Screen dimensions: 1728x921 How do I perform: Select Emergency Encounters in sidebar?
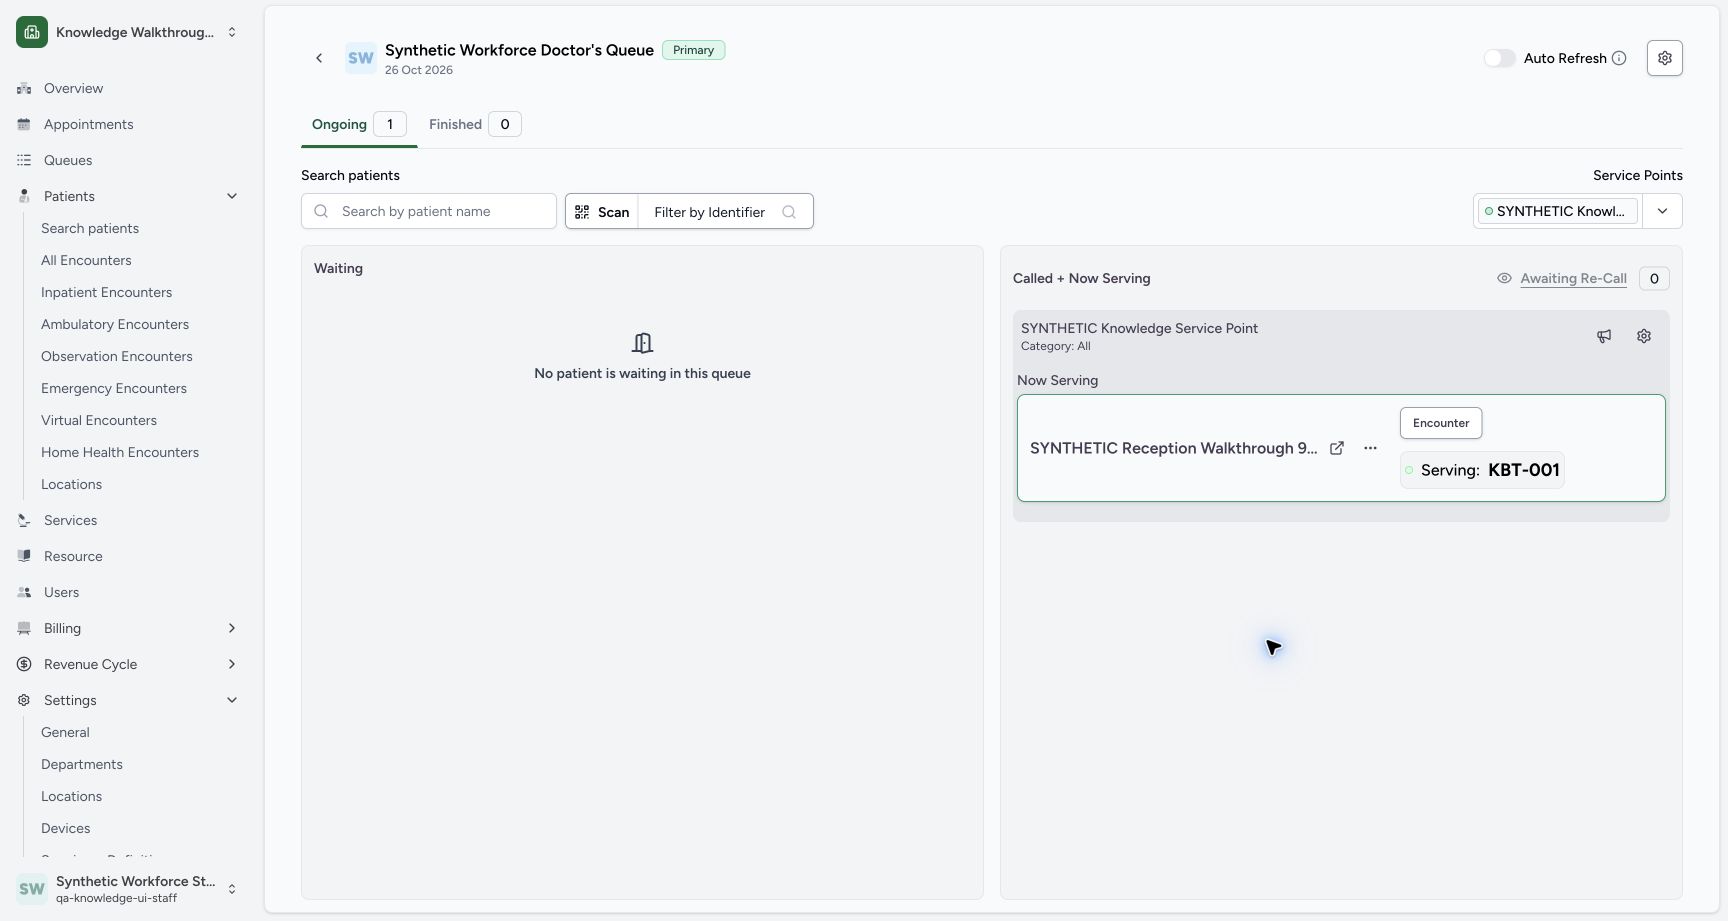[x=114, y=388]
